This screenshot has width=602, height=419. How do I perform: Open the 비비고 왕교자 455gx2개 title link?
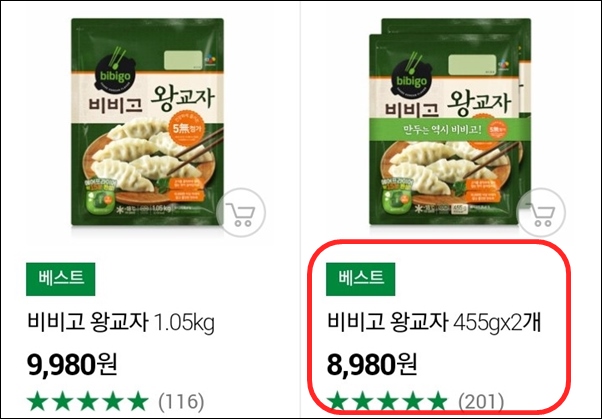click(434, 323)
